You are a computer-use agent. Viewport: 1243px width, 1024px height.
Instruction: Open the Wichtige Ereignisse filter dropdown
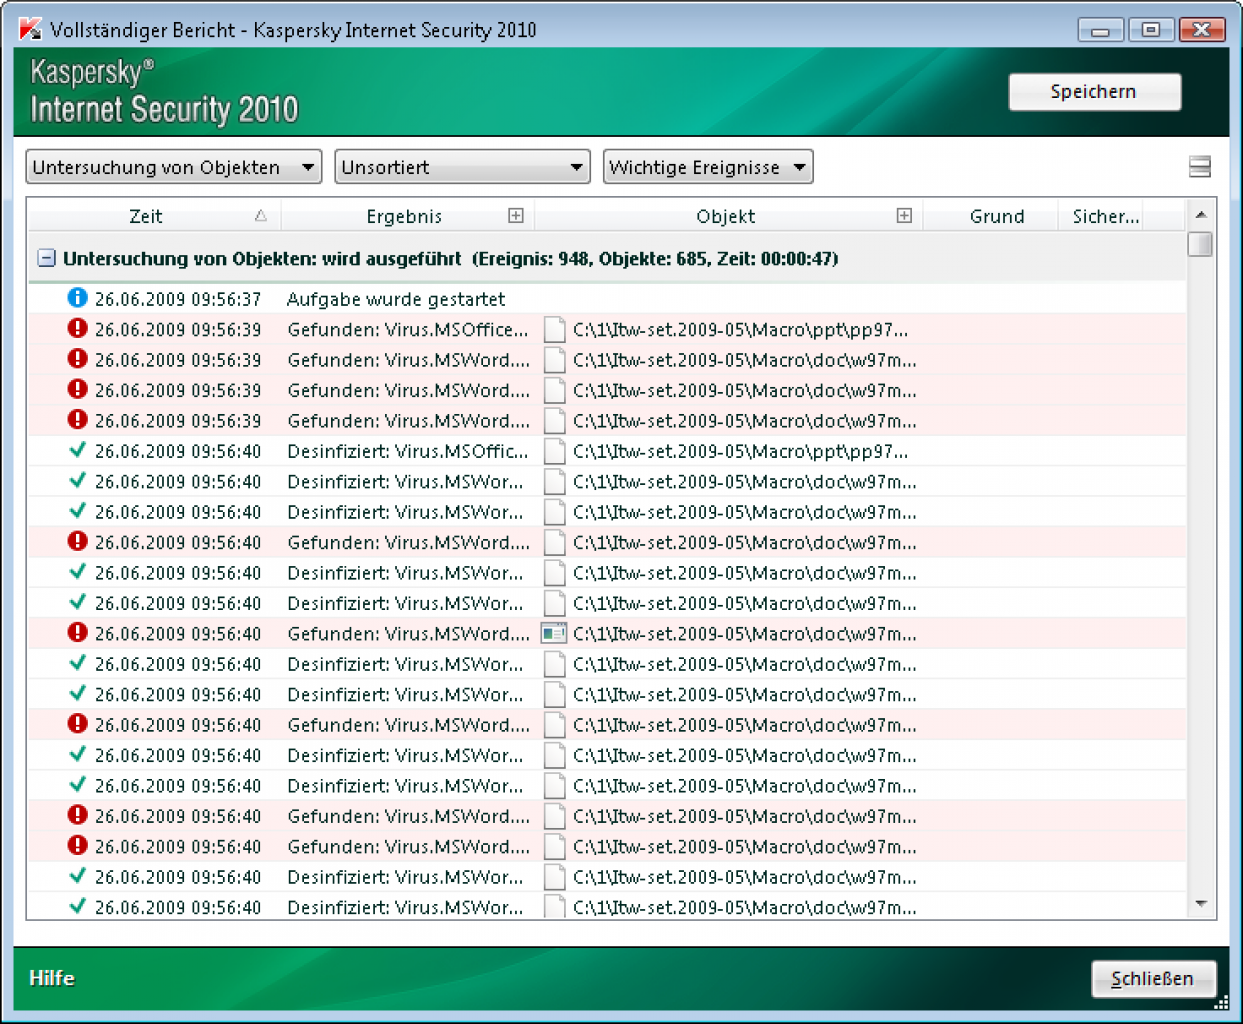tap(708, 167)
